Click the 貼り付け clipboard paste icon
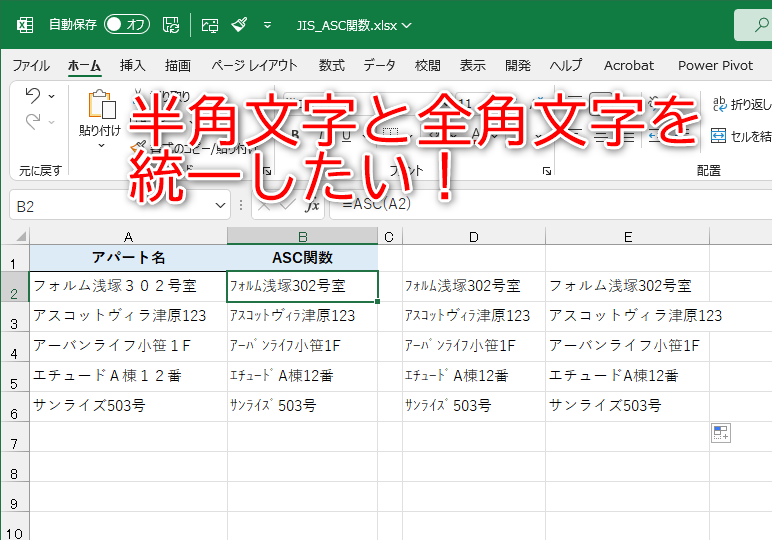Image resolution: width=772 pixels, height=540 pixels. (101, 104)
